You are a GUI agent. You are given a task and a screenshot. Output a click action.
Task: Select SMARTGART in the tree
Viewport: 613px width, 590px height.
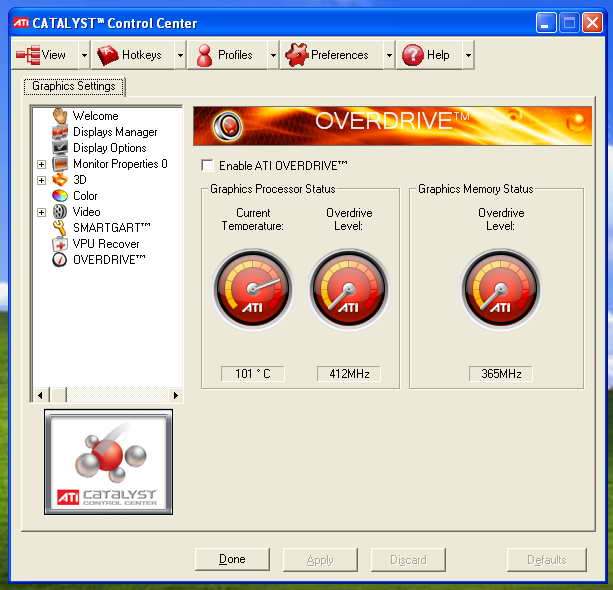[x=112, y=228]
